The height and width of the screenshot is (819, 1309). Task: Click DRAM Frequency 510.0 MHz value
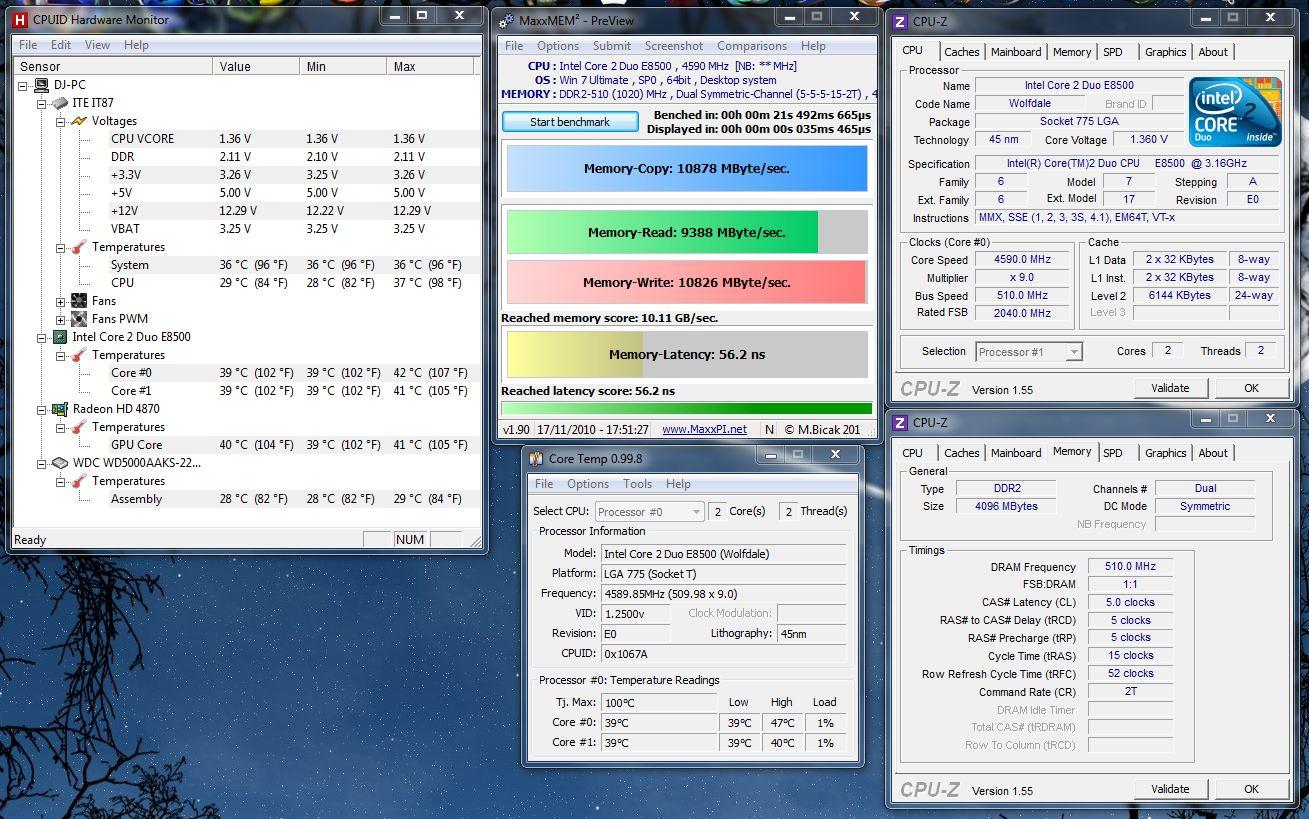click(x=1130, y=566)
